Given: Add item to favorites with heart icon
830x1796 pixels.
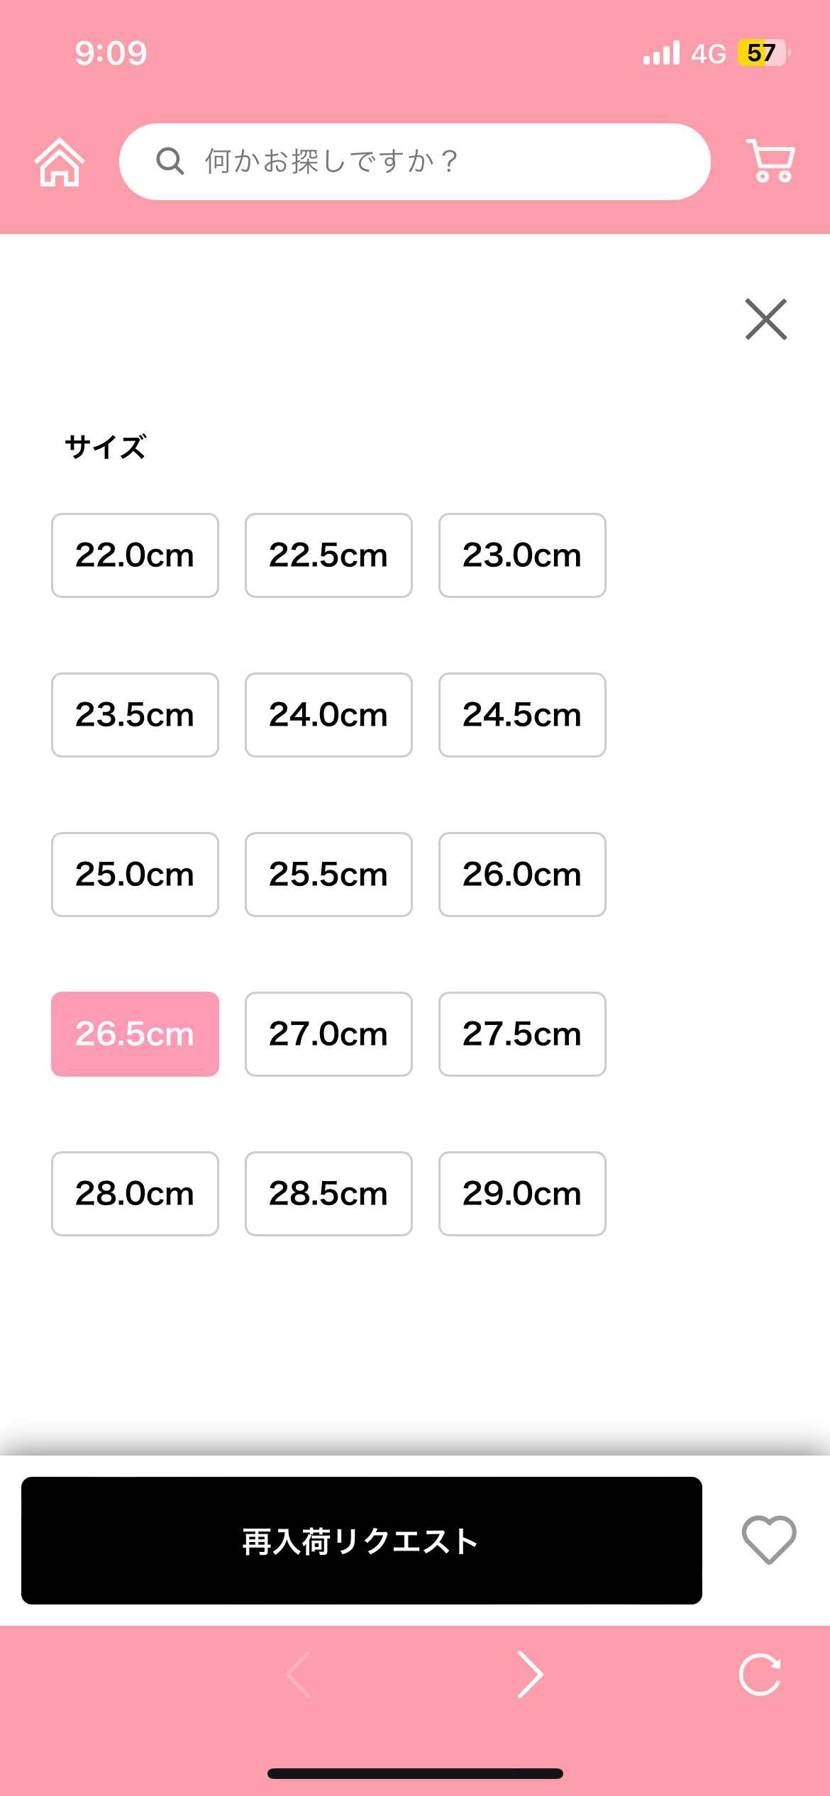Looking at the screenshot, I should pos(768,1539).
